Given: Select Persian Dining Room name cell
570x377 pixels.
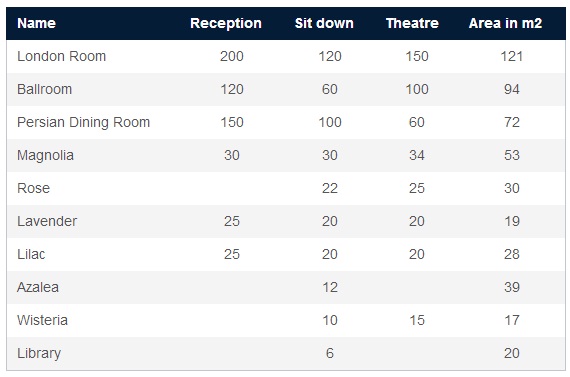Looking at the screenshot, I should coord(83,123).
